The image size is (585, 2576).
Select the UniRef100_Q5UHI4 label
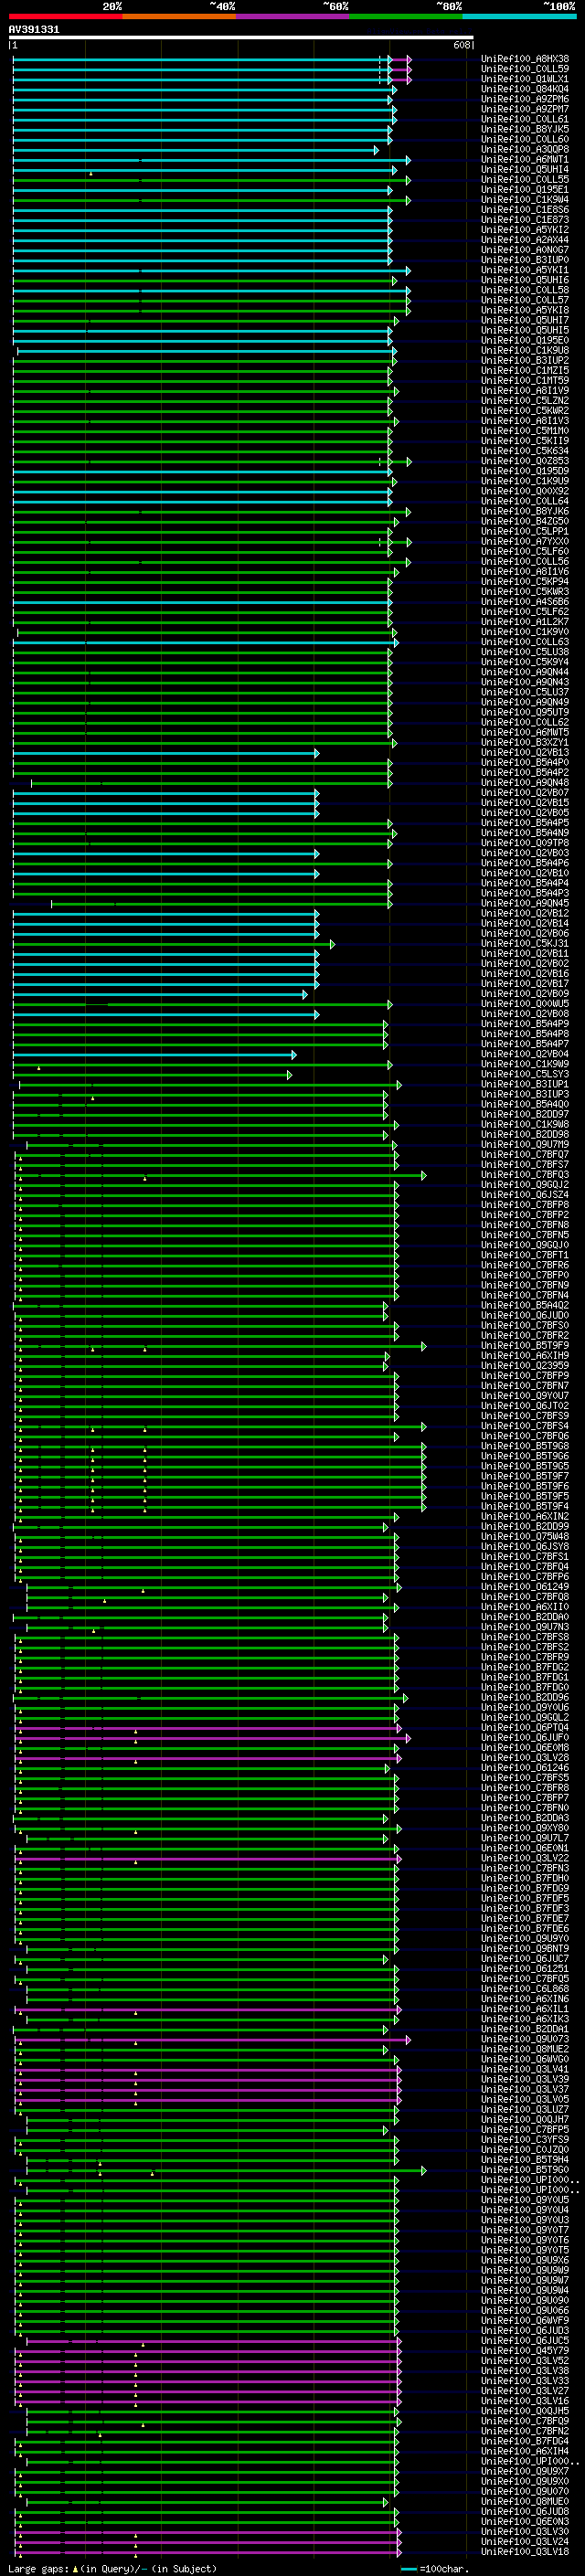(525, 169)
